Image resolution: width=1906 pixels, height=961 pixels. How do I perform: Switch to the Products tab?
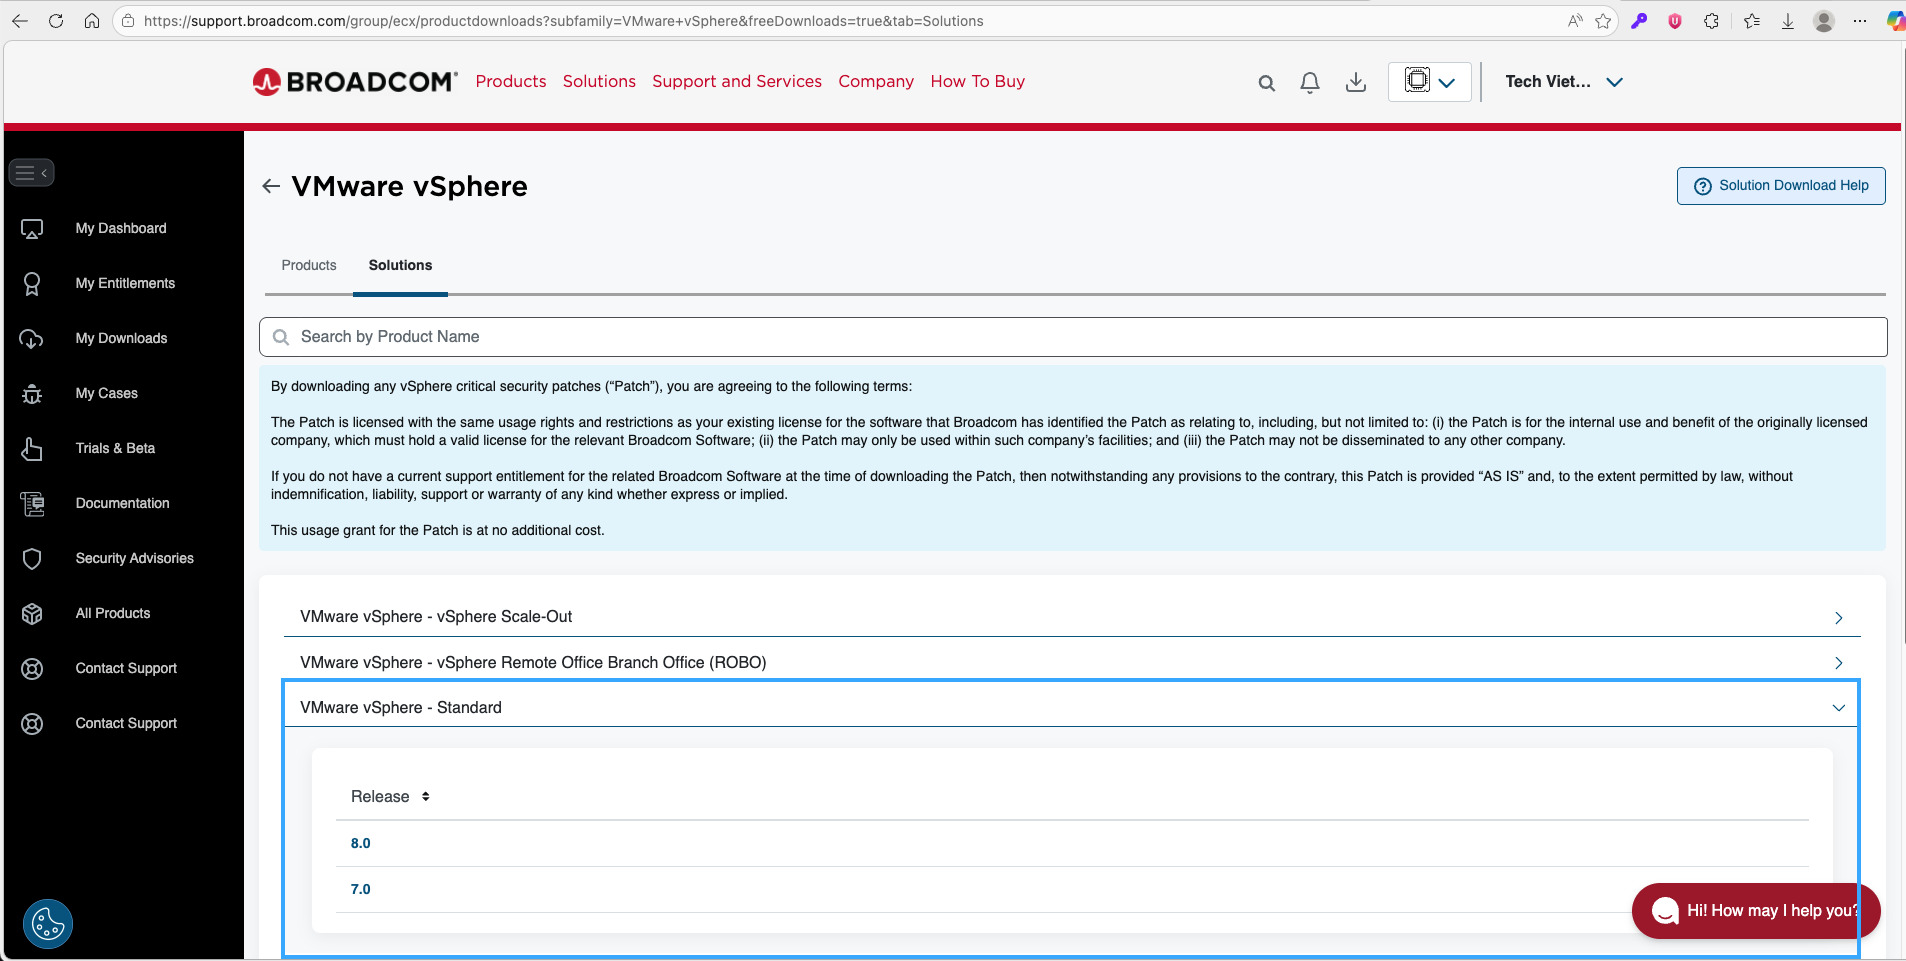[x=309, y=266]
